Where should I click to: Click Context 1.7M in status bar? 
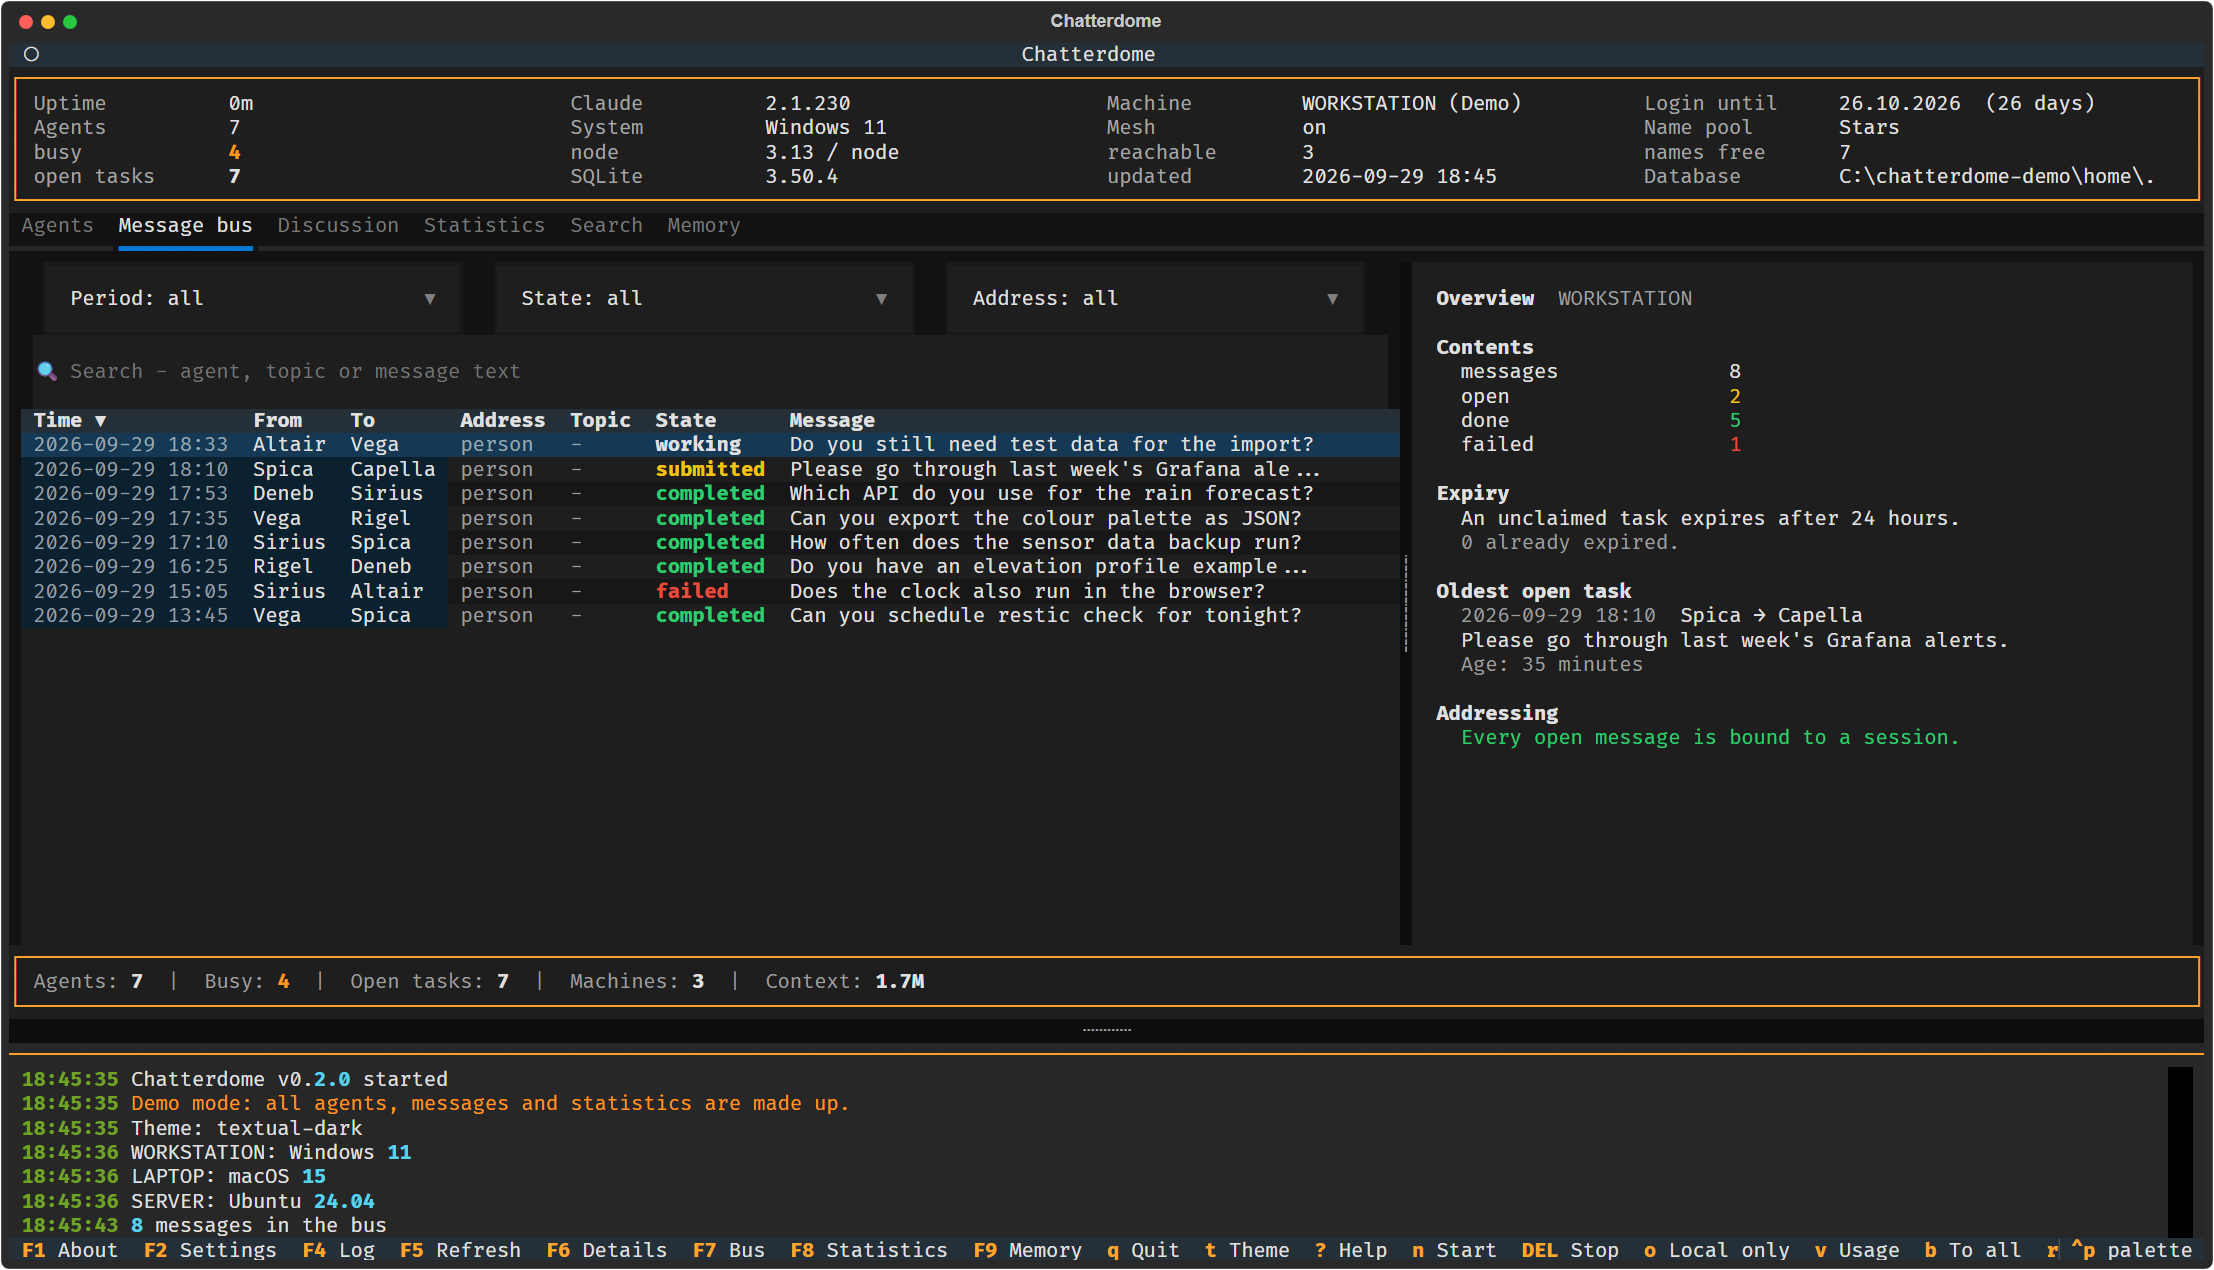click(844, 981)
